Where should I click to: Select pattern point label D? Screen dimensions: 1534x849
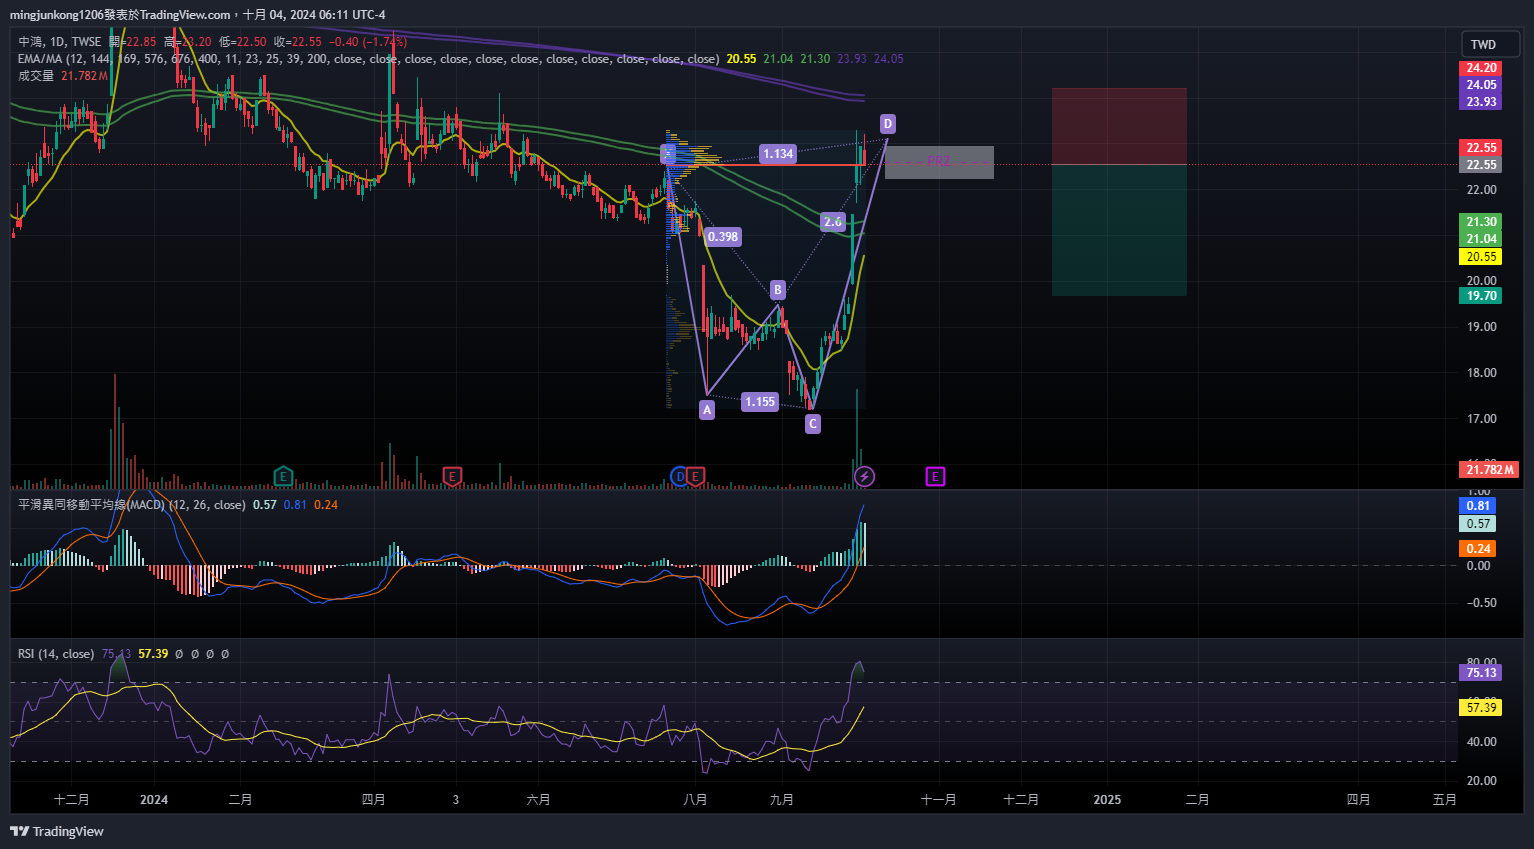[888, 124]
